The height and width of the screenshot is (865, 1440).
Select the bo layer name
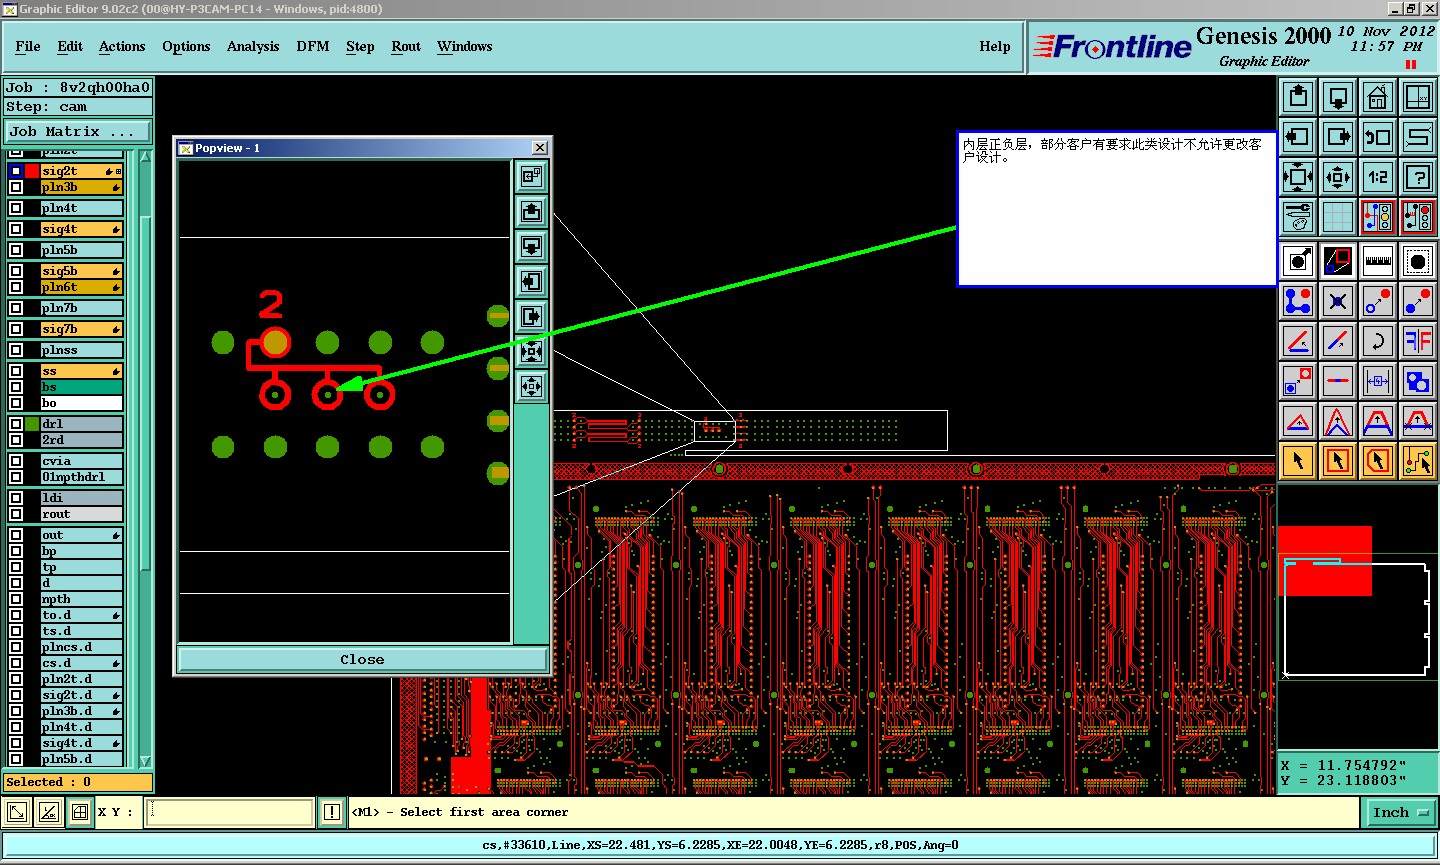point(81,403)
